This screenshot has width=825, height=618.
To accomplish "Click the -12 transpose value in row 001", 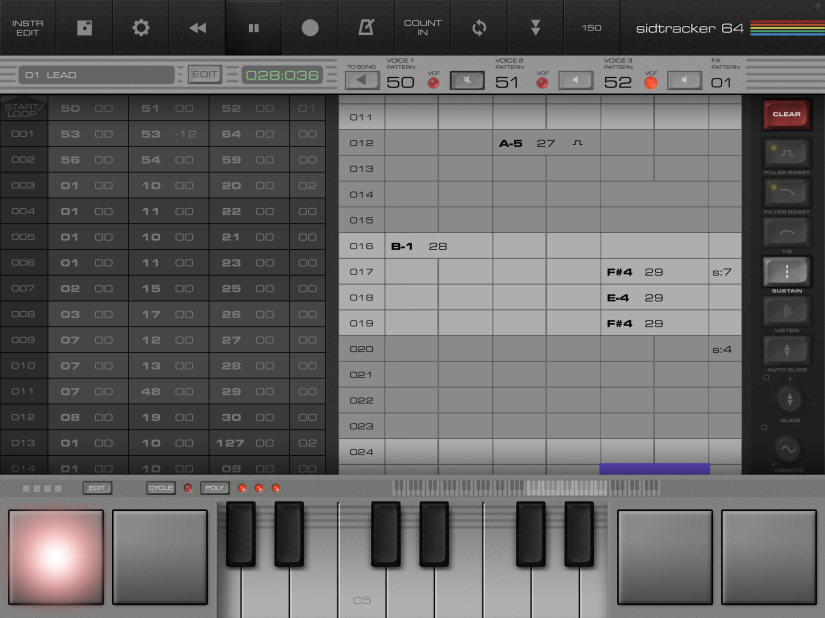I will tap(185, 134).
